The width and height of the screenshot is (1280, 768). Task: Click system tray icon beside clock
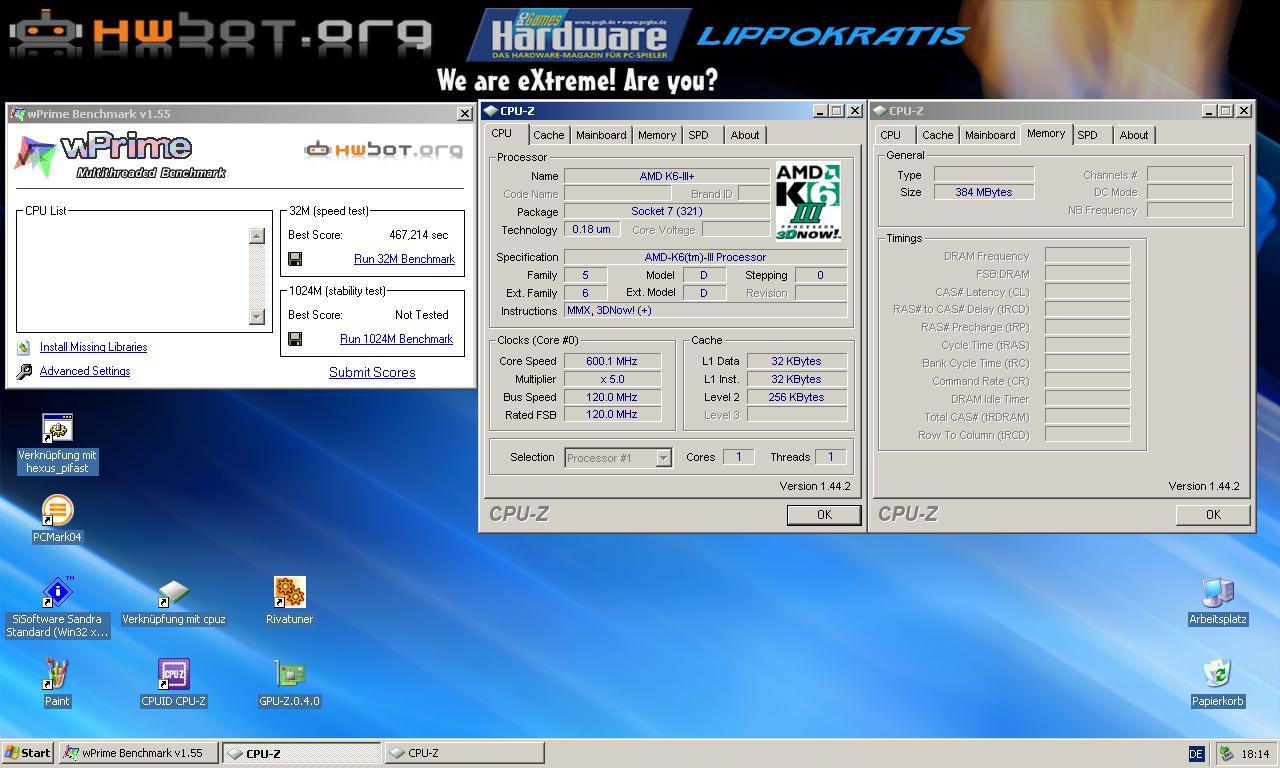1226,754
